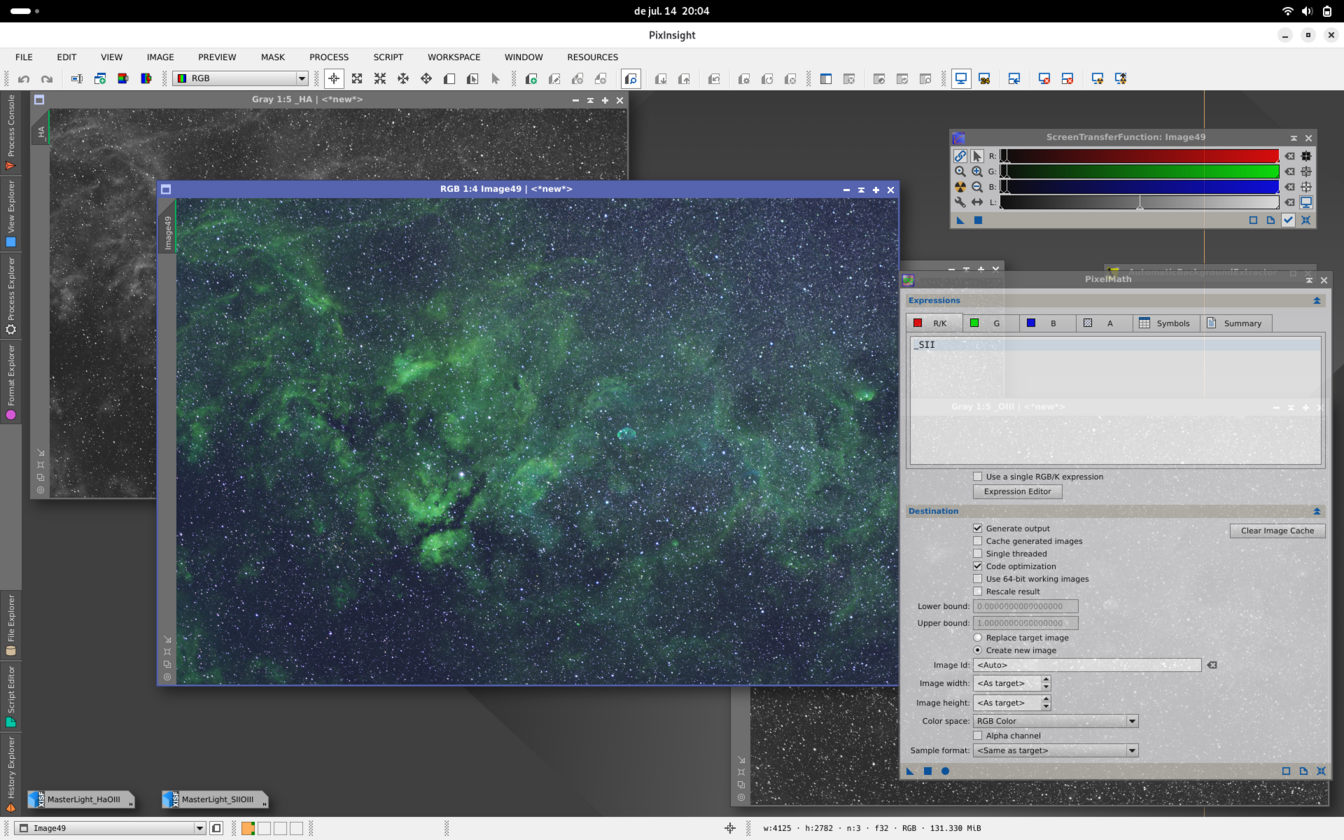1344x840 pixels.
Task: Open the WORKSPACE menu
Action: coord(454,57)
